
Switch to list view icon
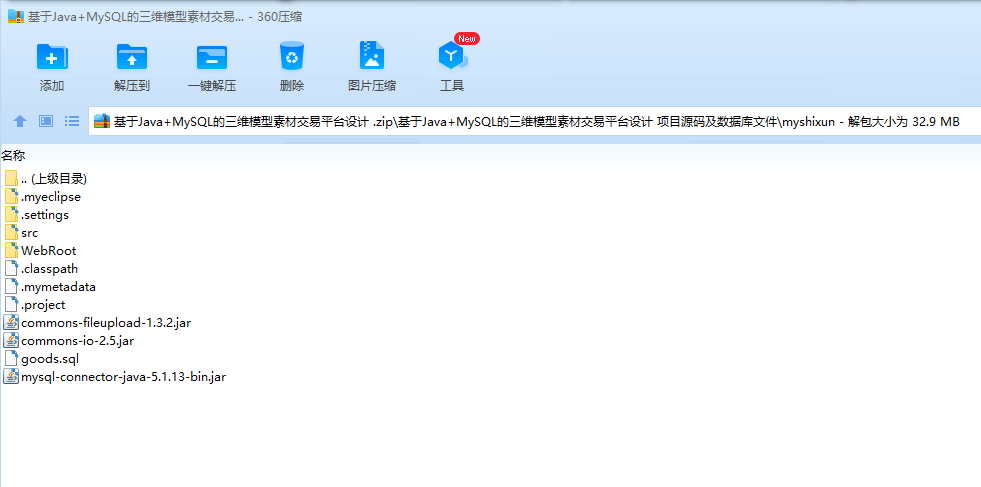(x=73, y=121)
